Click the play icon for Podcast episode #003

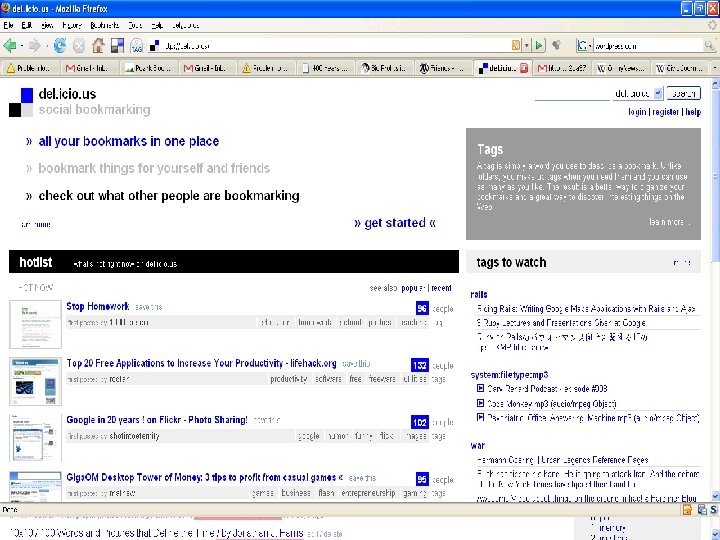click(x=480, y=388)
